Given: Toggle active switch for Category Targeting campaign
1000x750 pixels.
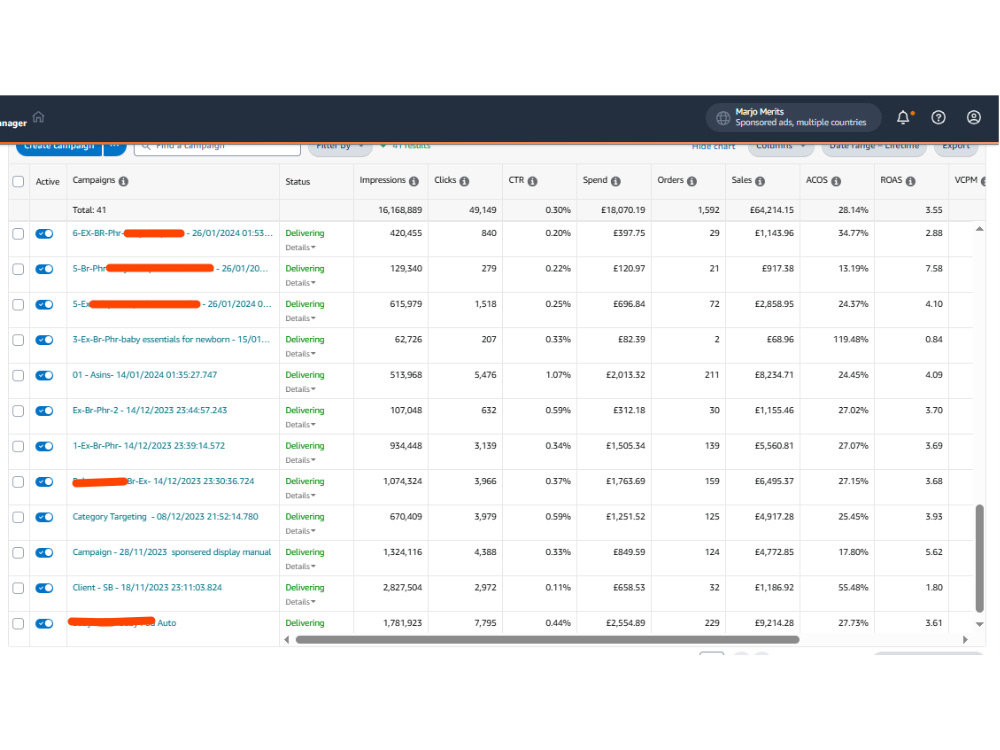Looking at the screenshot, I should [45, 517].
